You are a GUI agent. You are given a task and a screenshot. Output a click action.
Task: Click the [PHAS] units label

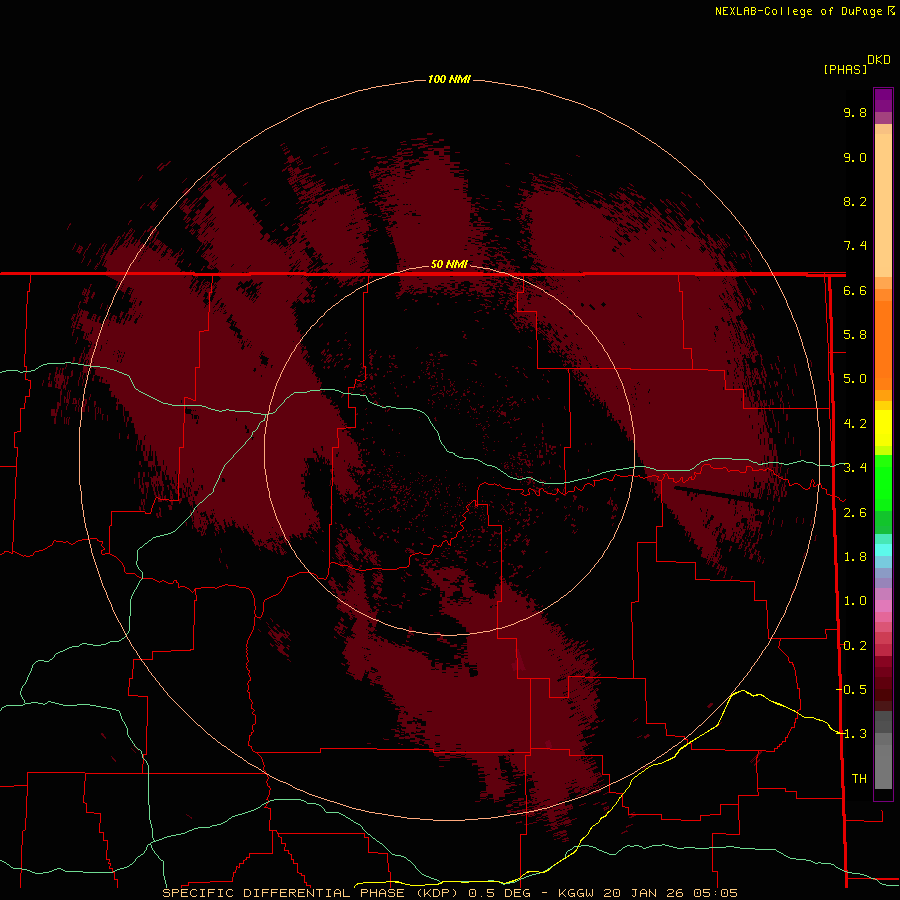tap(845, 69)
